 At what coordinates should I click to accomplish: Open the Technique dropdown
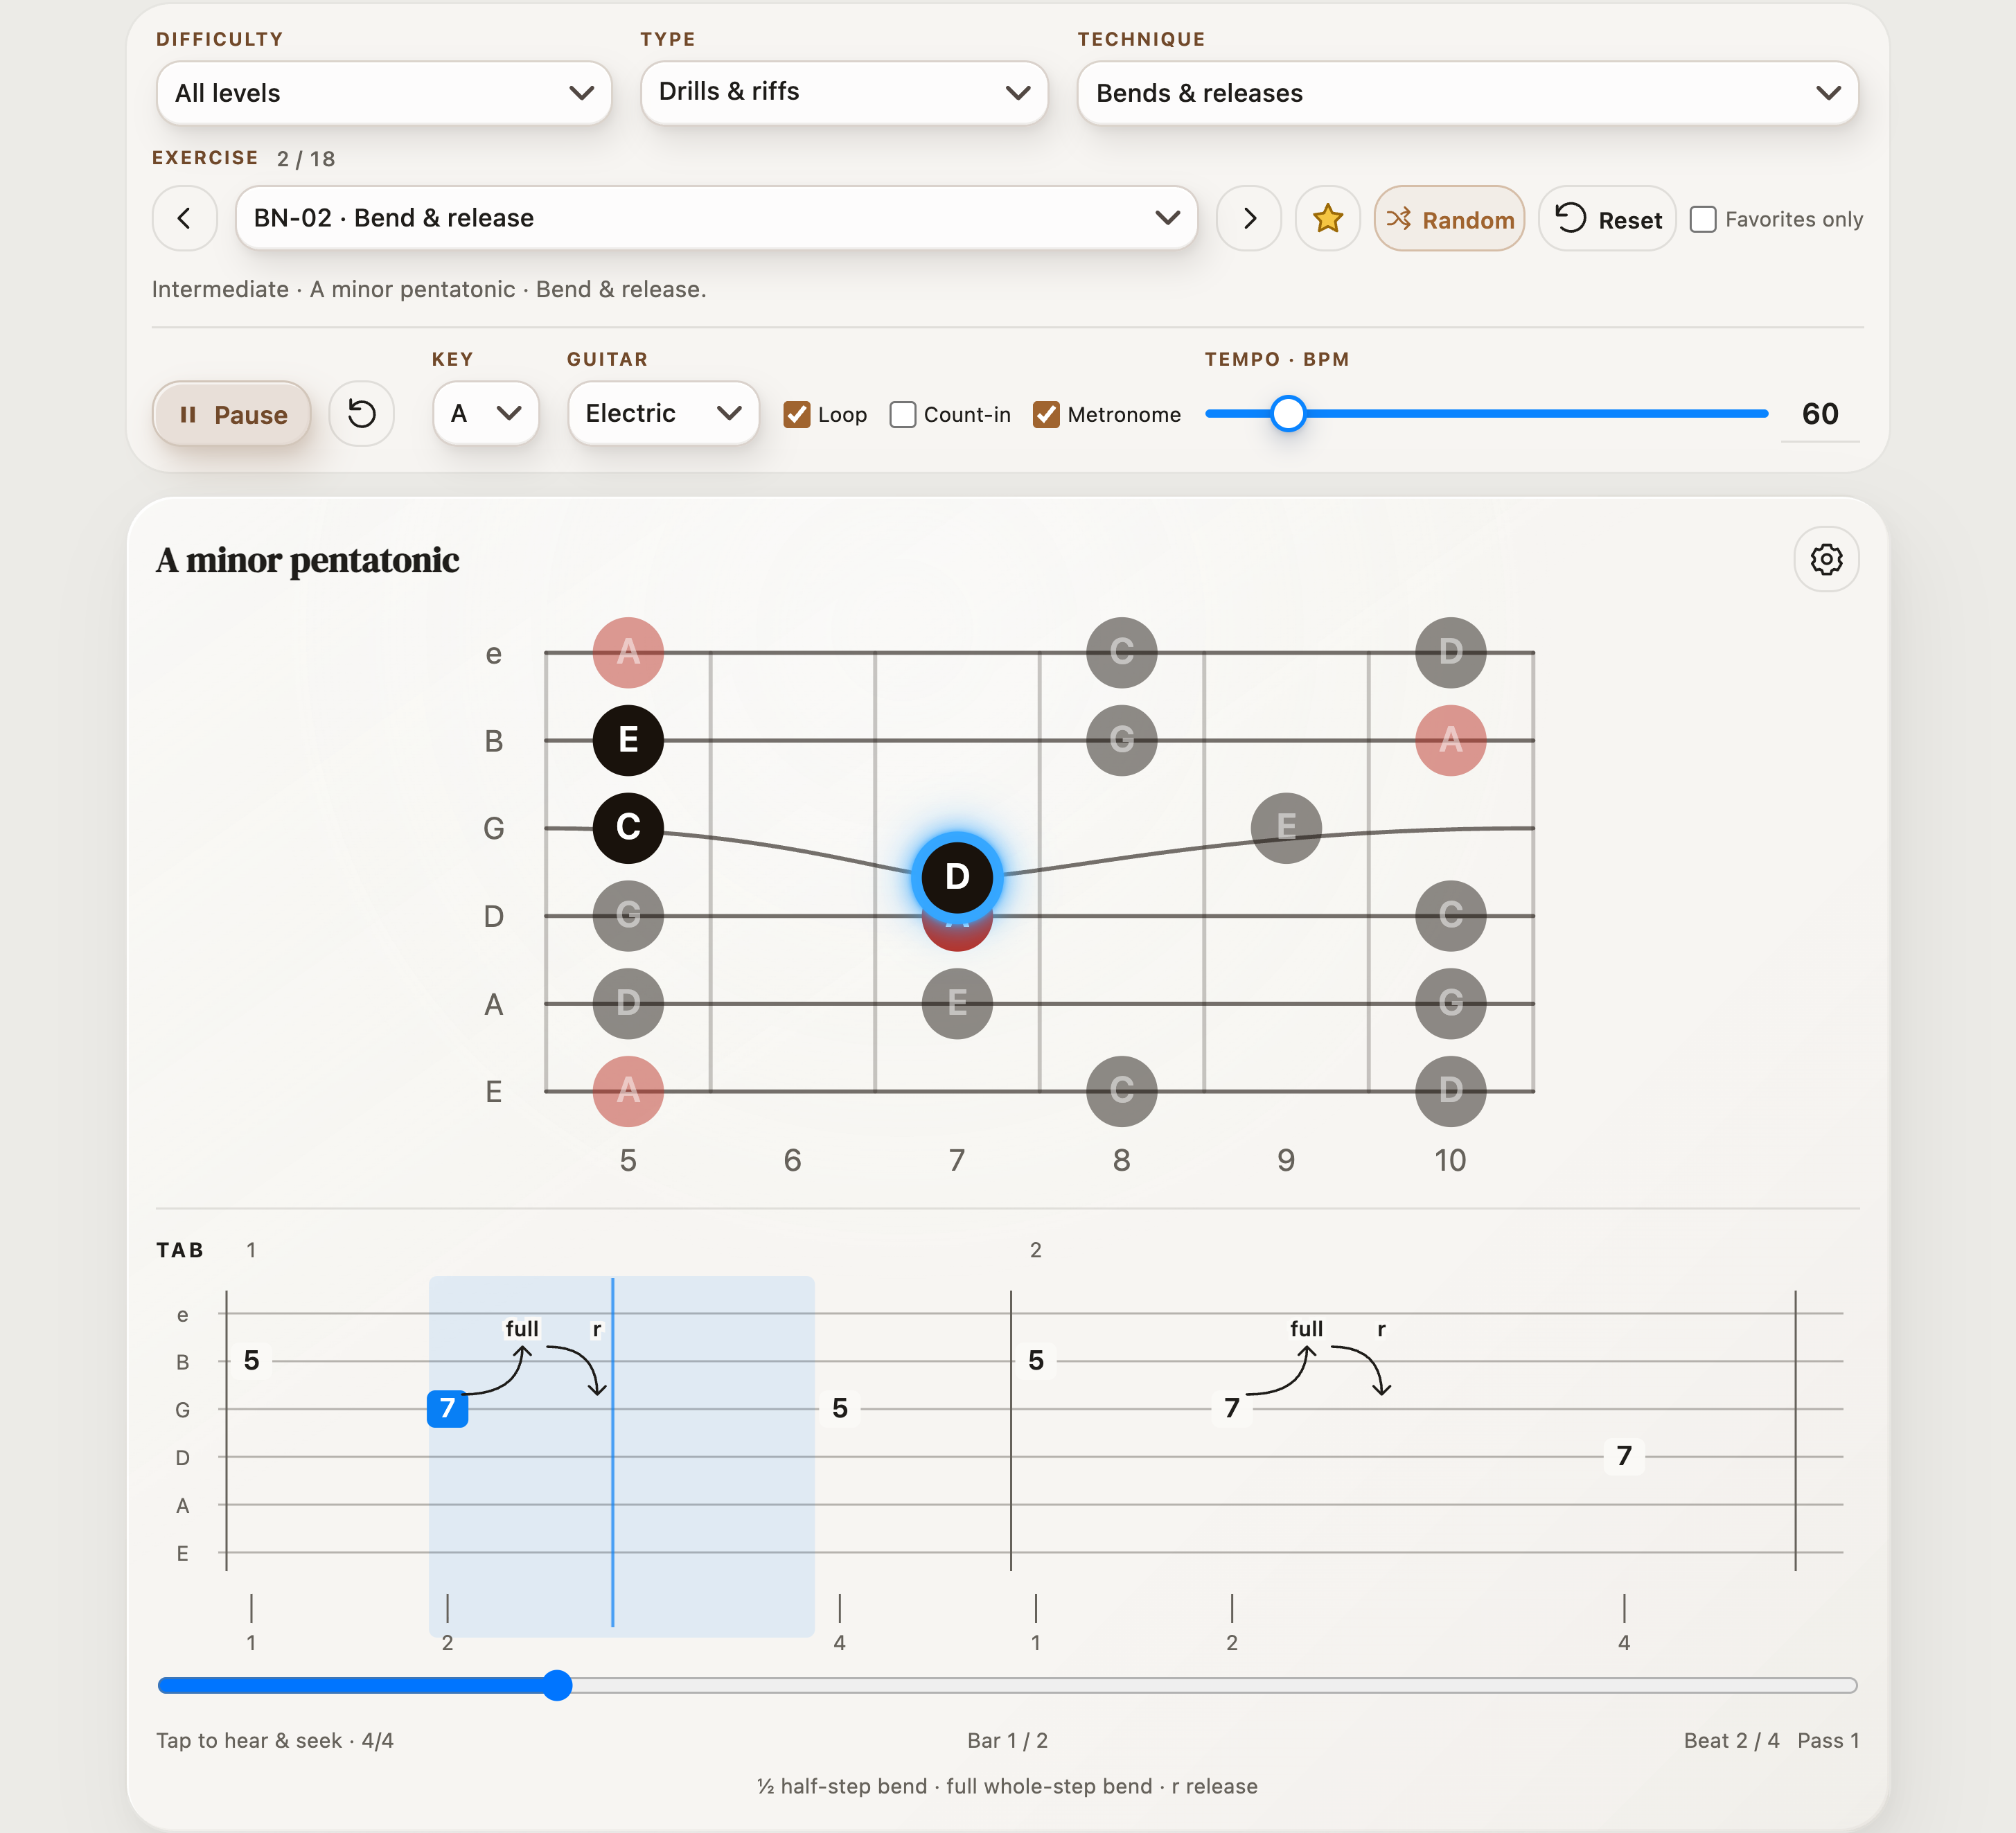(1467, 93)
